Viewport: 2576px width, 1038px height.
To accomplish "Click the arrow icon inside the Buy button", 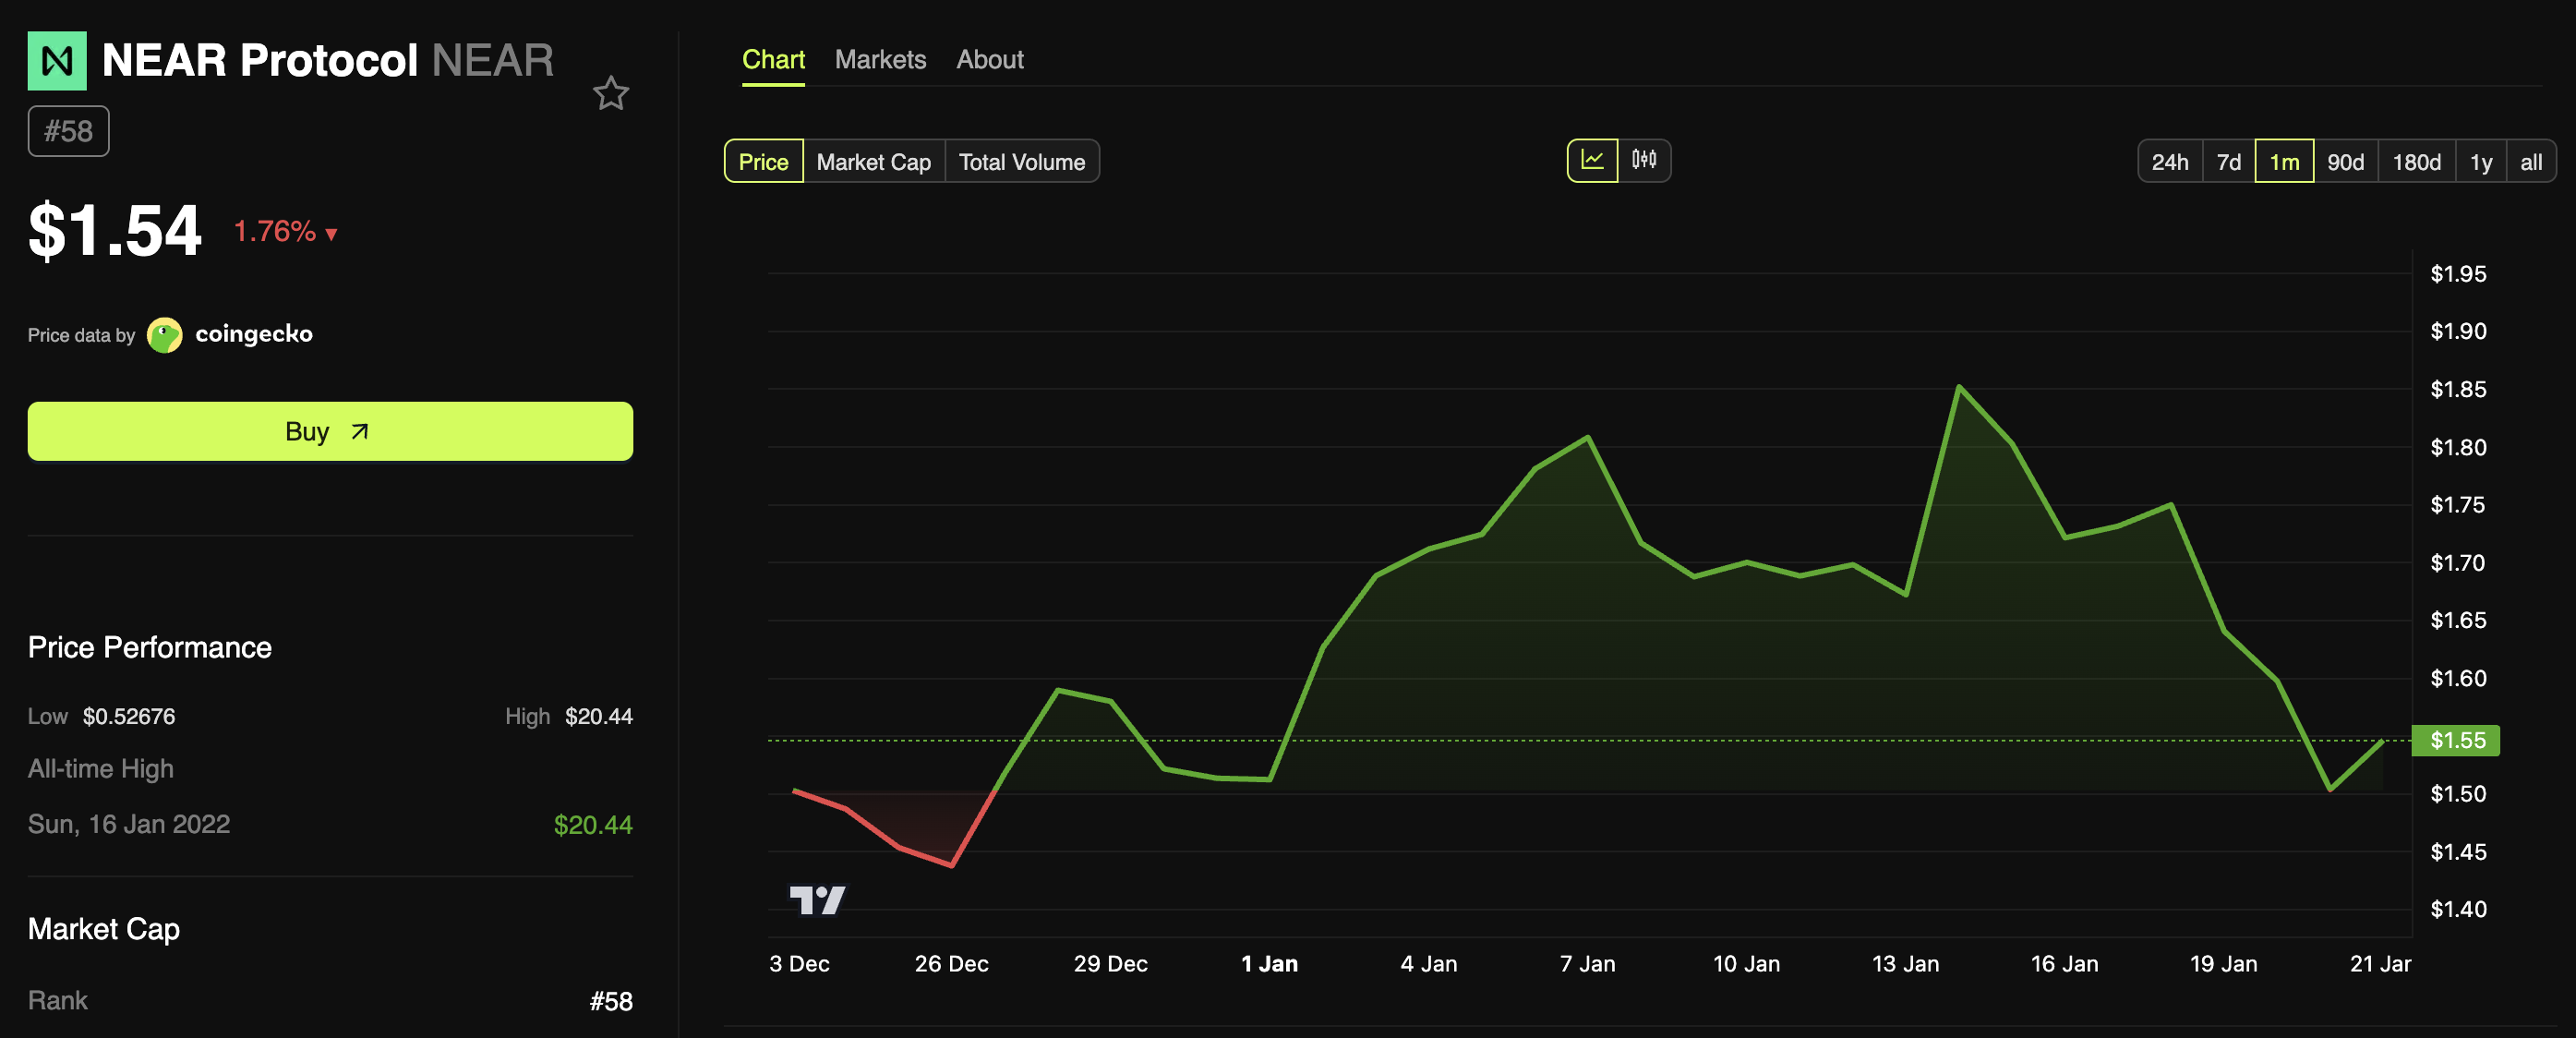I will [x=358, y=431].
